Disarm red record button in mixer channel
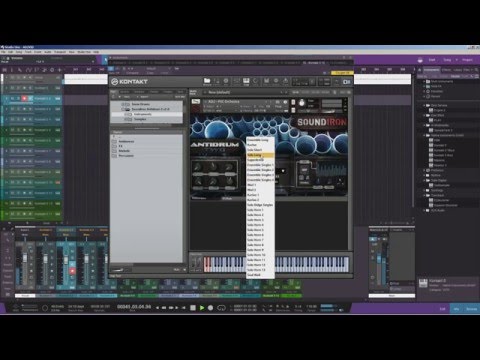Image resolution: width=480 pixels, height=360 pixels. [x=72, y=271]
